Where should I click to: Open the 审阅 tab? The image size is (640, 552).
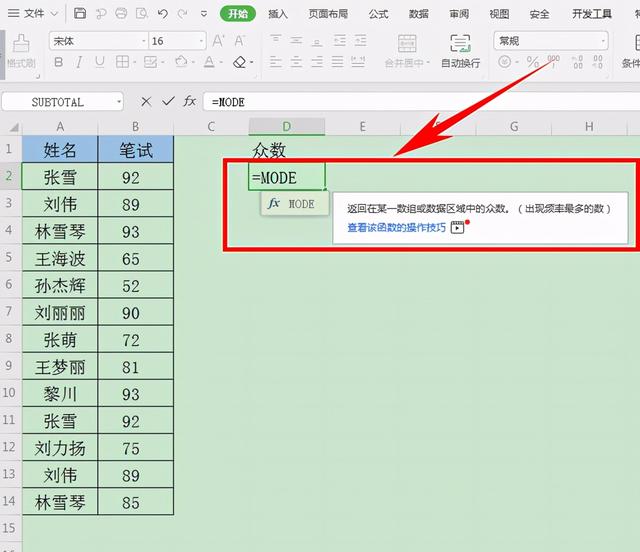(x=459, y=14)
